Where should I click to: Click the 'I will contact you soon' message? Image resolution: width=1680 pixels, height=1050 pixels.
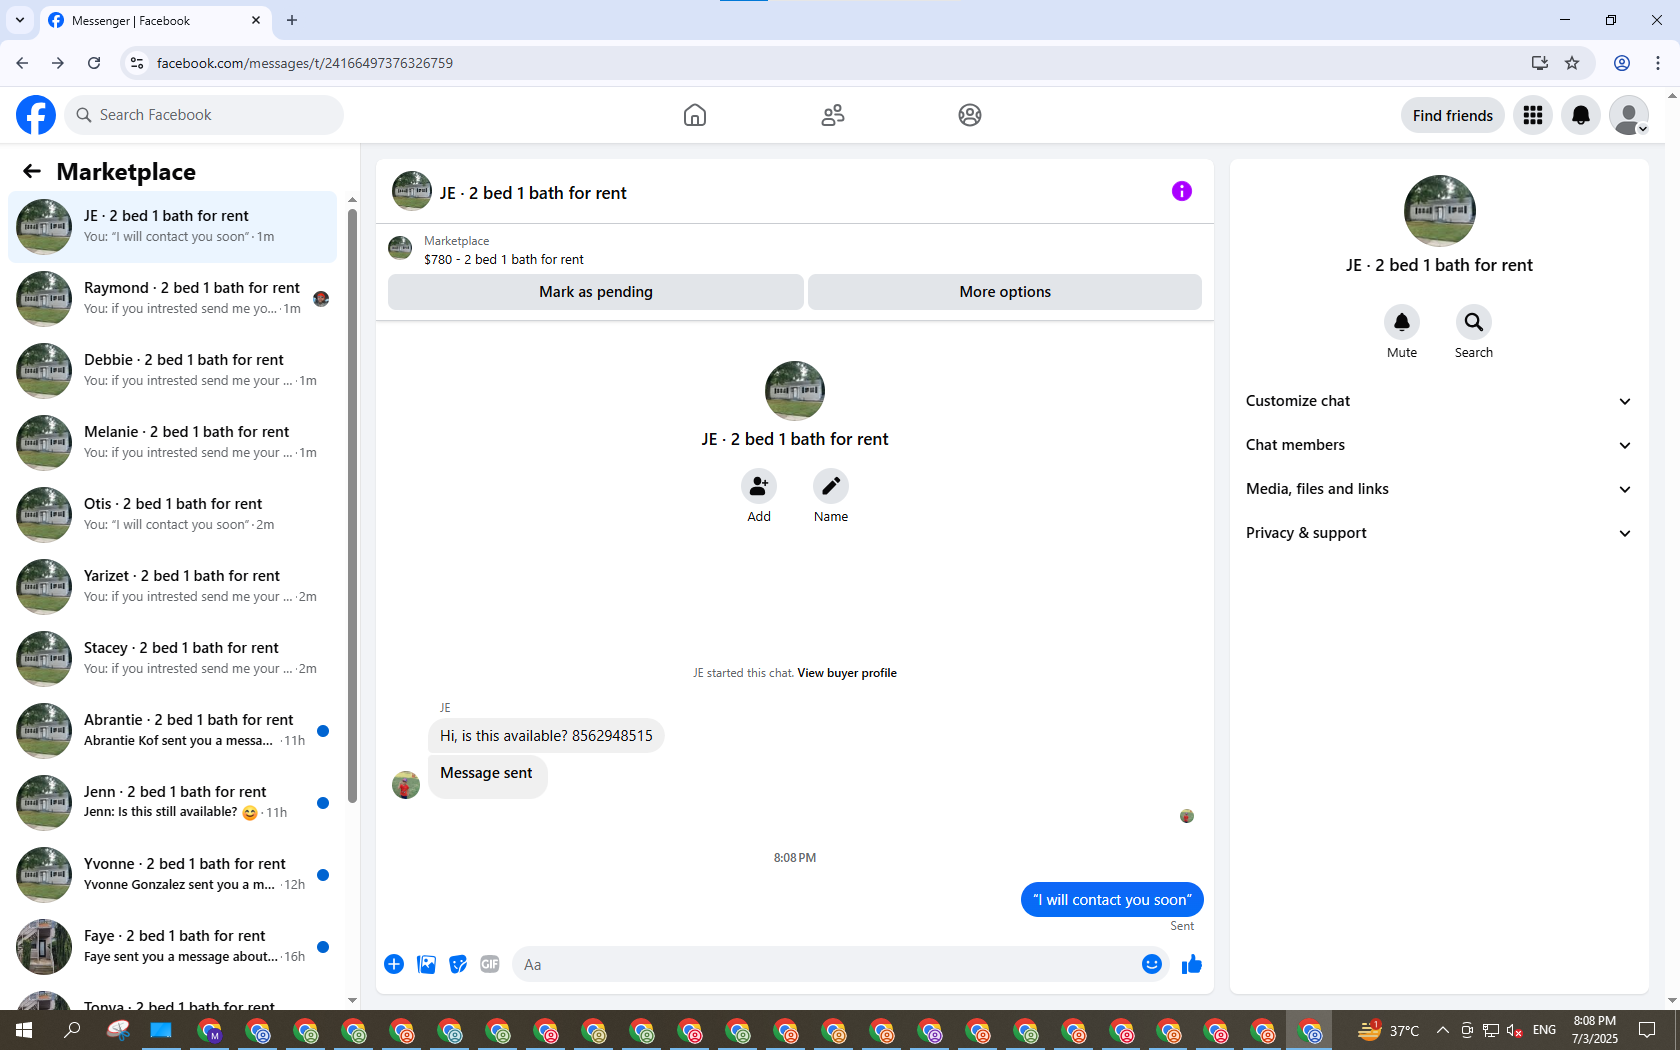tap(1112, 900)
